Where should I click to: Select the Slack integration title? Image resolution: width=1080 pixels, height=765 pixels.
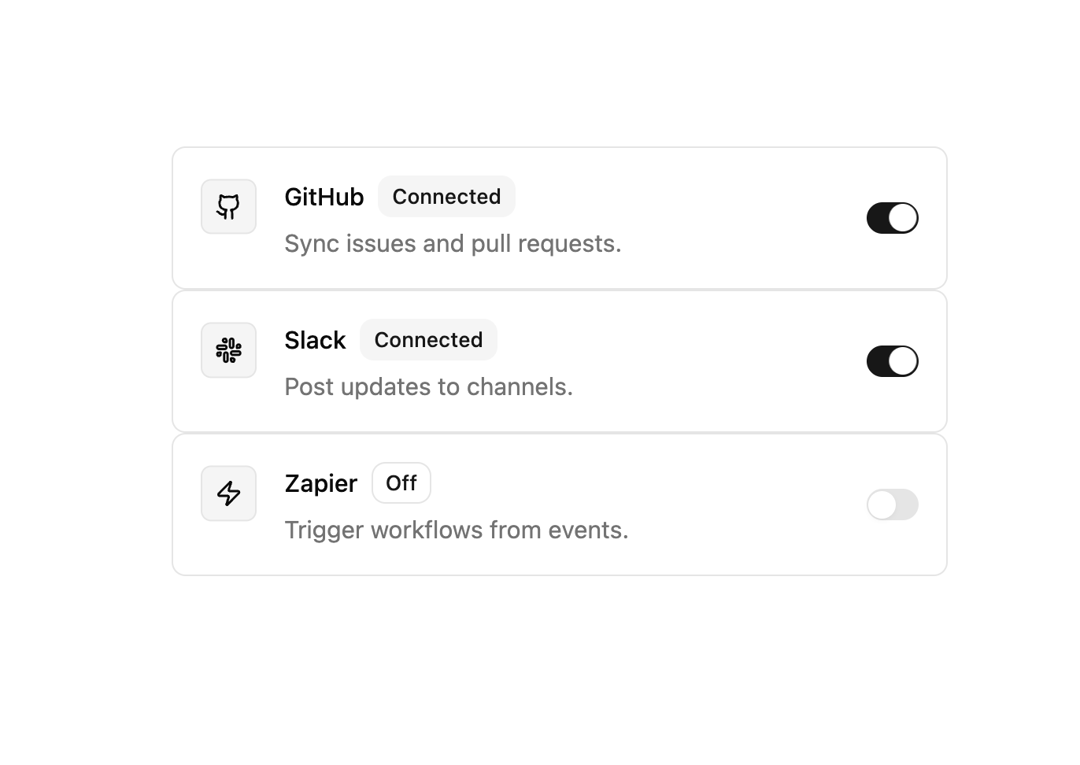click(315, 340)
